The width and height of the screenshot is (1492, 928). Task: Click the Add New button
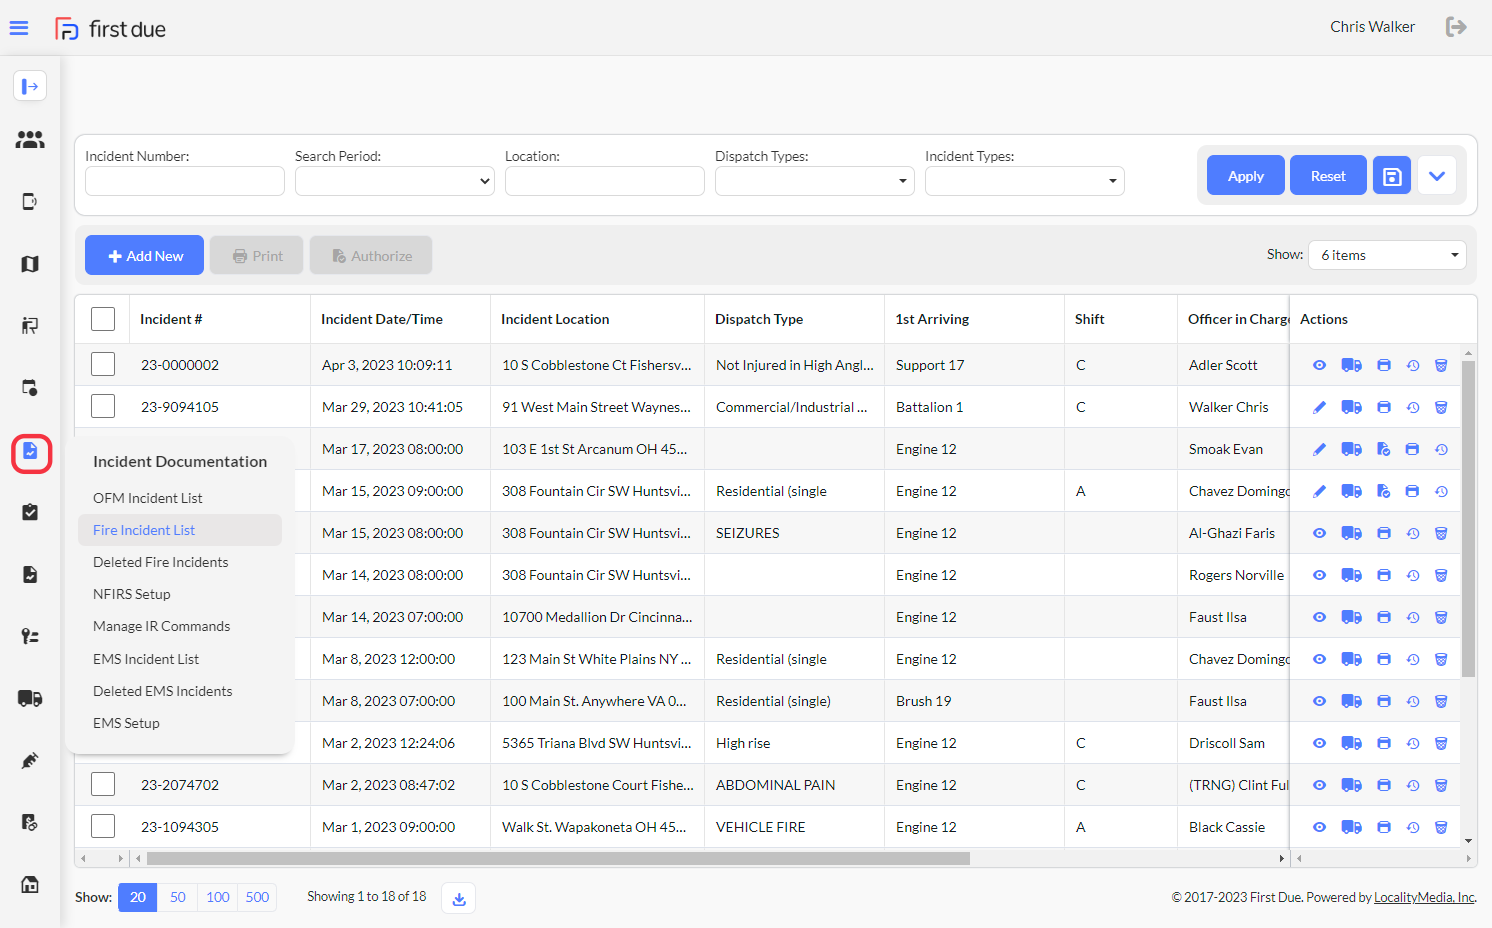pos(145,256)
